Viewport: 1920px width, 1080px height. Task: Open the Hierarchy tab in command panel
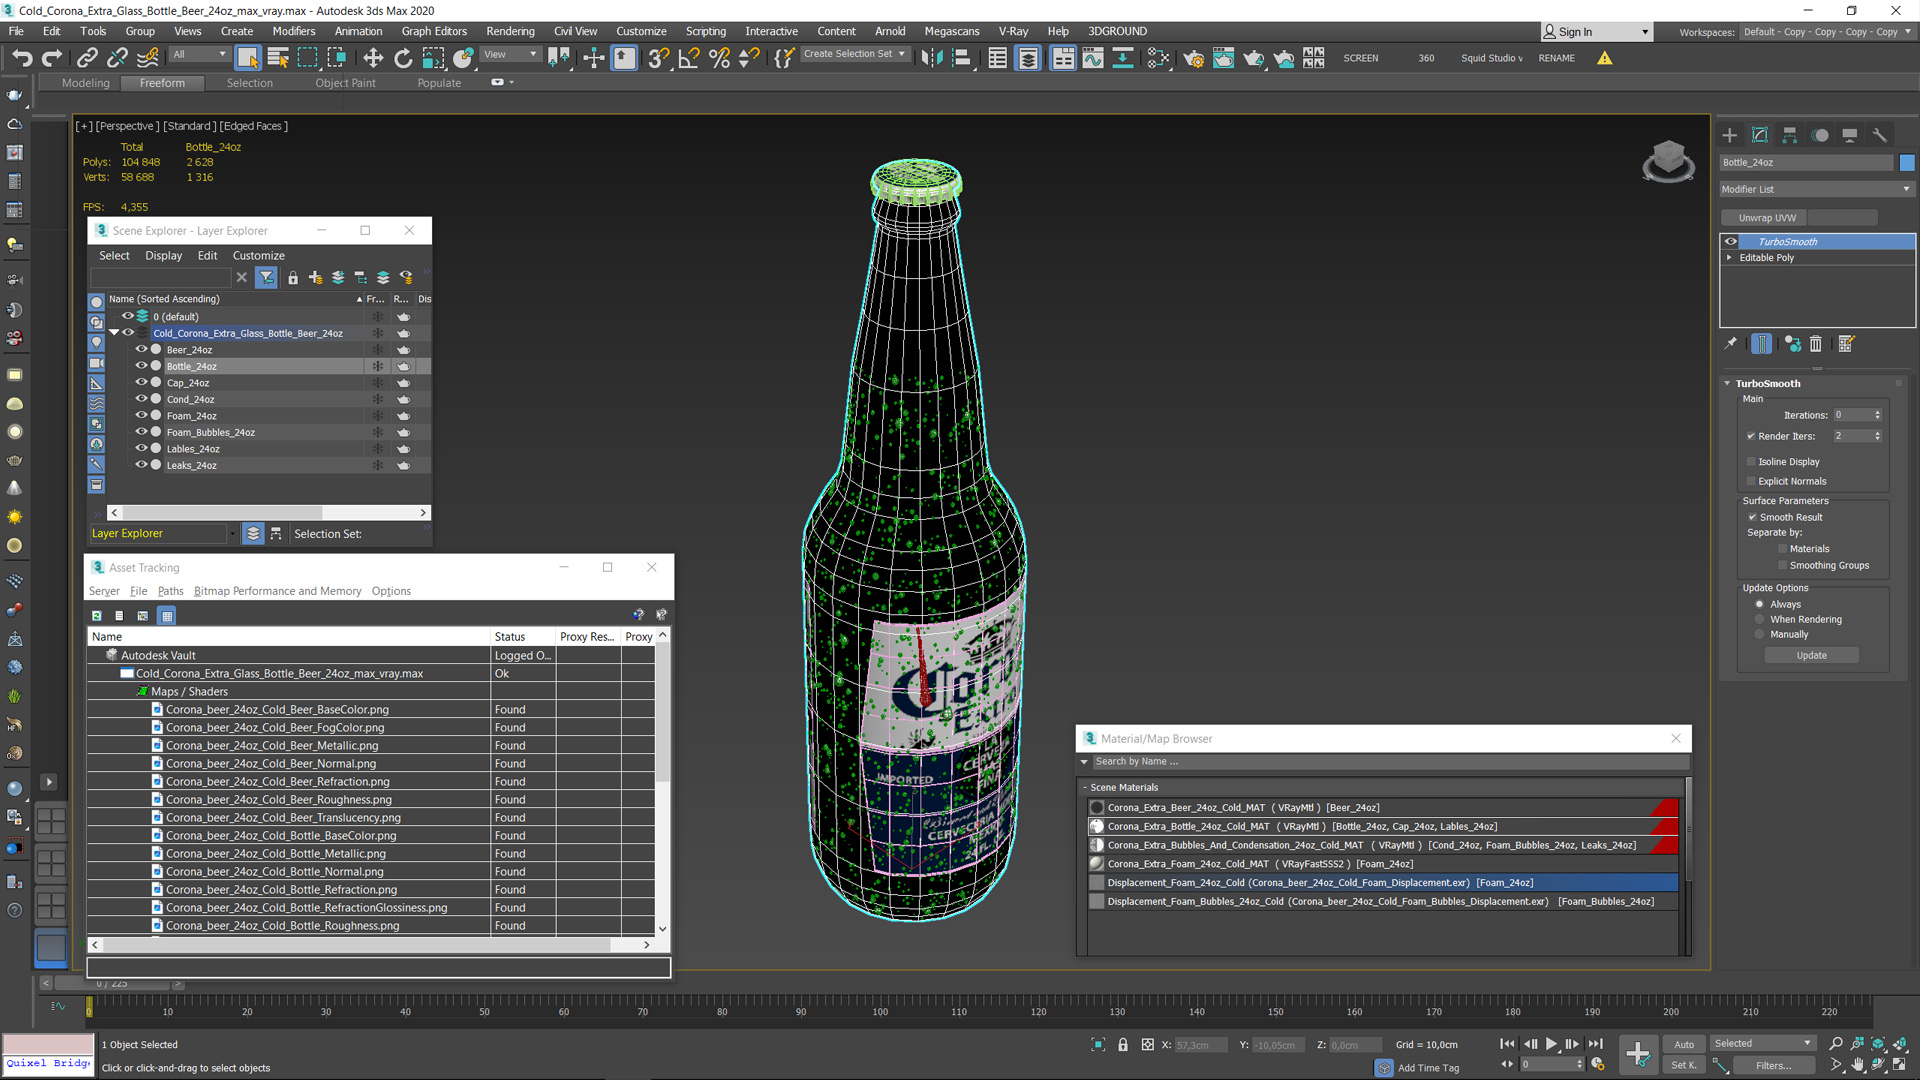[x=1790, y=135]
